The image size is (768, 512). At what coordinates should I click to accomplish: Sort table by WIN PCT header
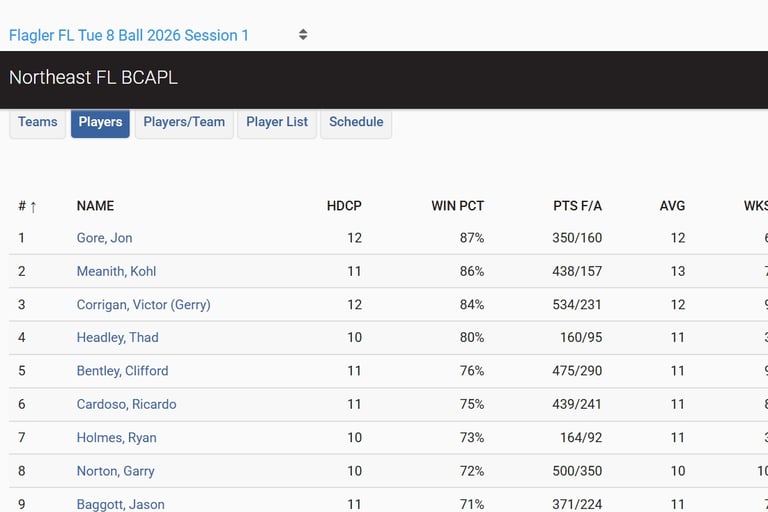[x=457, y=206]
